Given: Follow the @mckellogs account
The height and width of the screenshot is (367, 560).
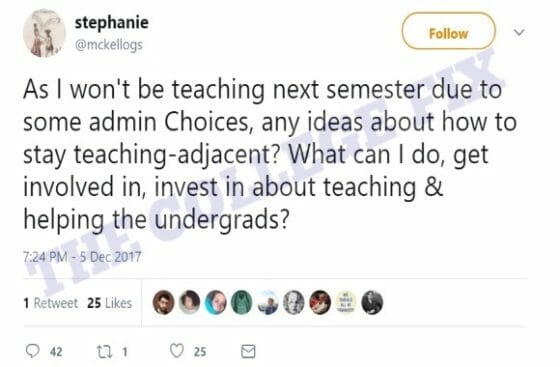Looking at the screenshot, I should [448, 31].
